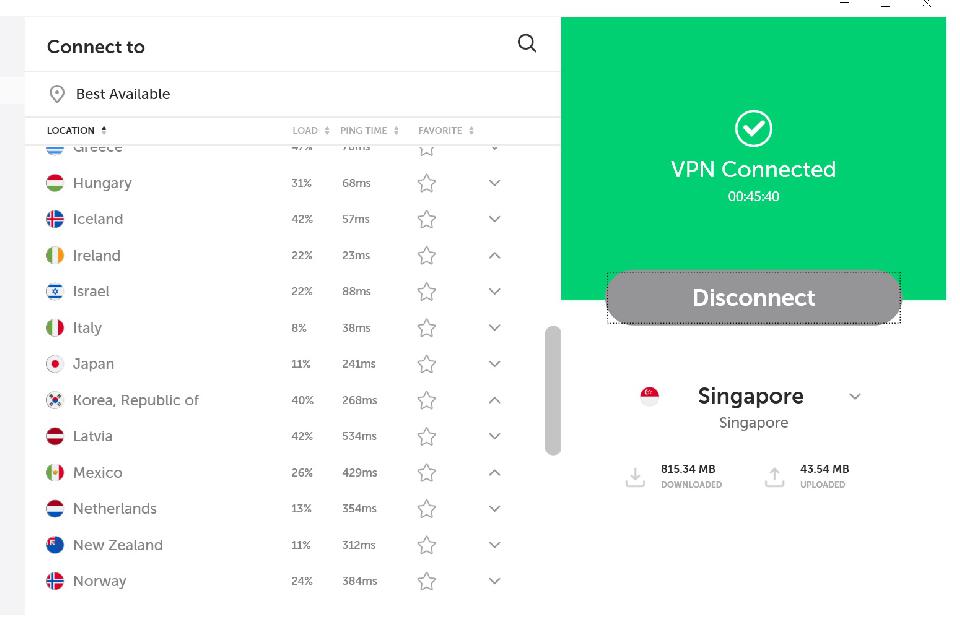The image size is (960, 641).
Task: Mark Norway as a favorite
Action: [x=427, y=581]
